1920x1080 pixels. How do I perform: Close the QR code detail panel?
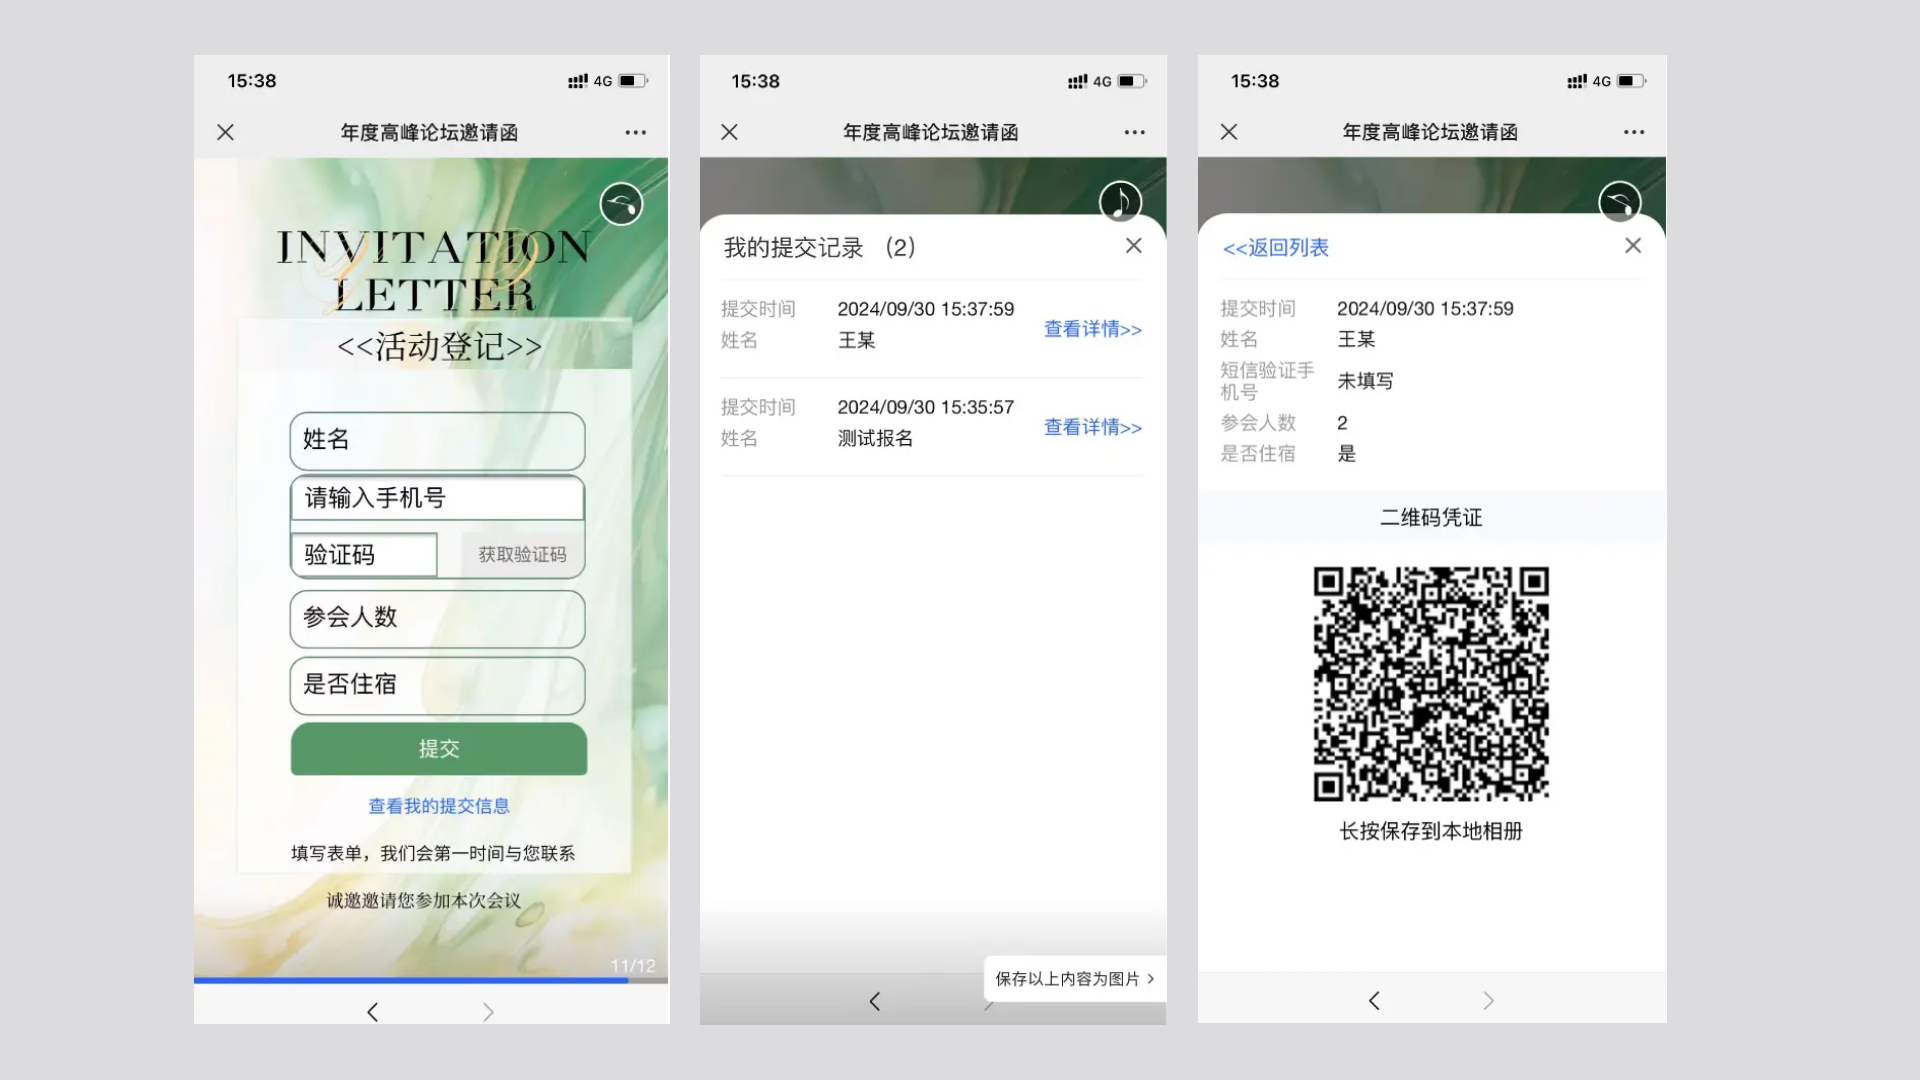pyautogui.click(x=1632, y=246)
